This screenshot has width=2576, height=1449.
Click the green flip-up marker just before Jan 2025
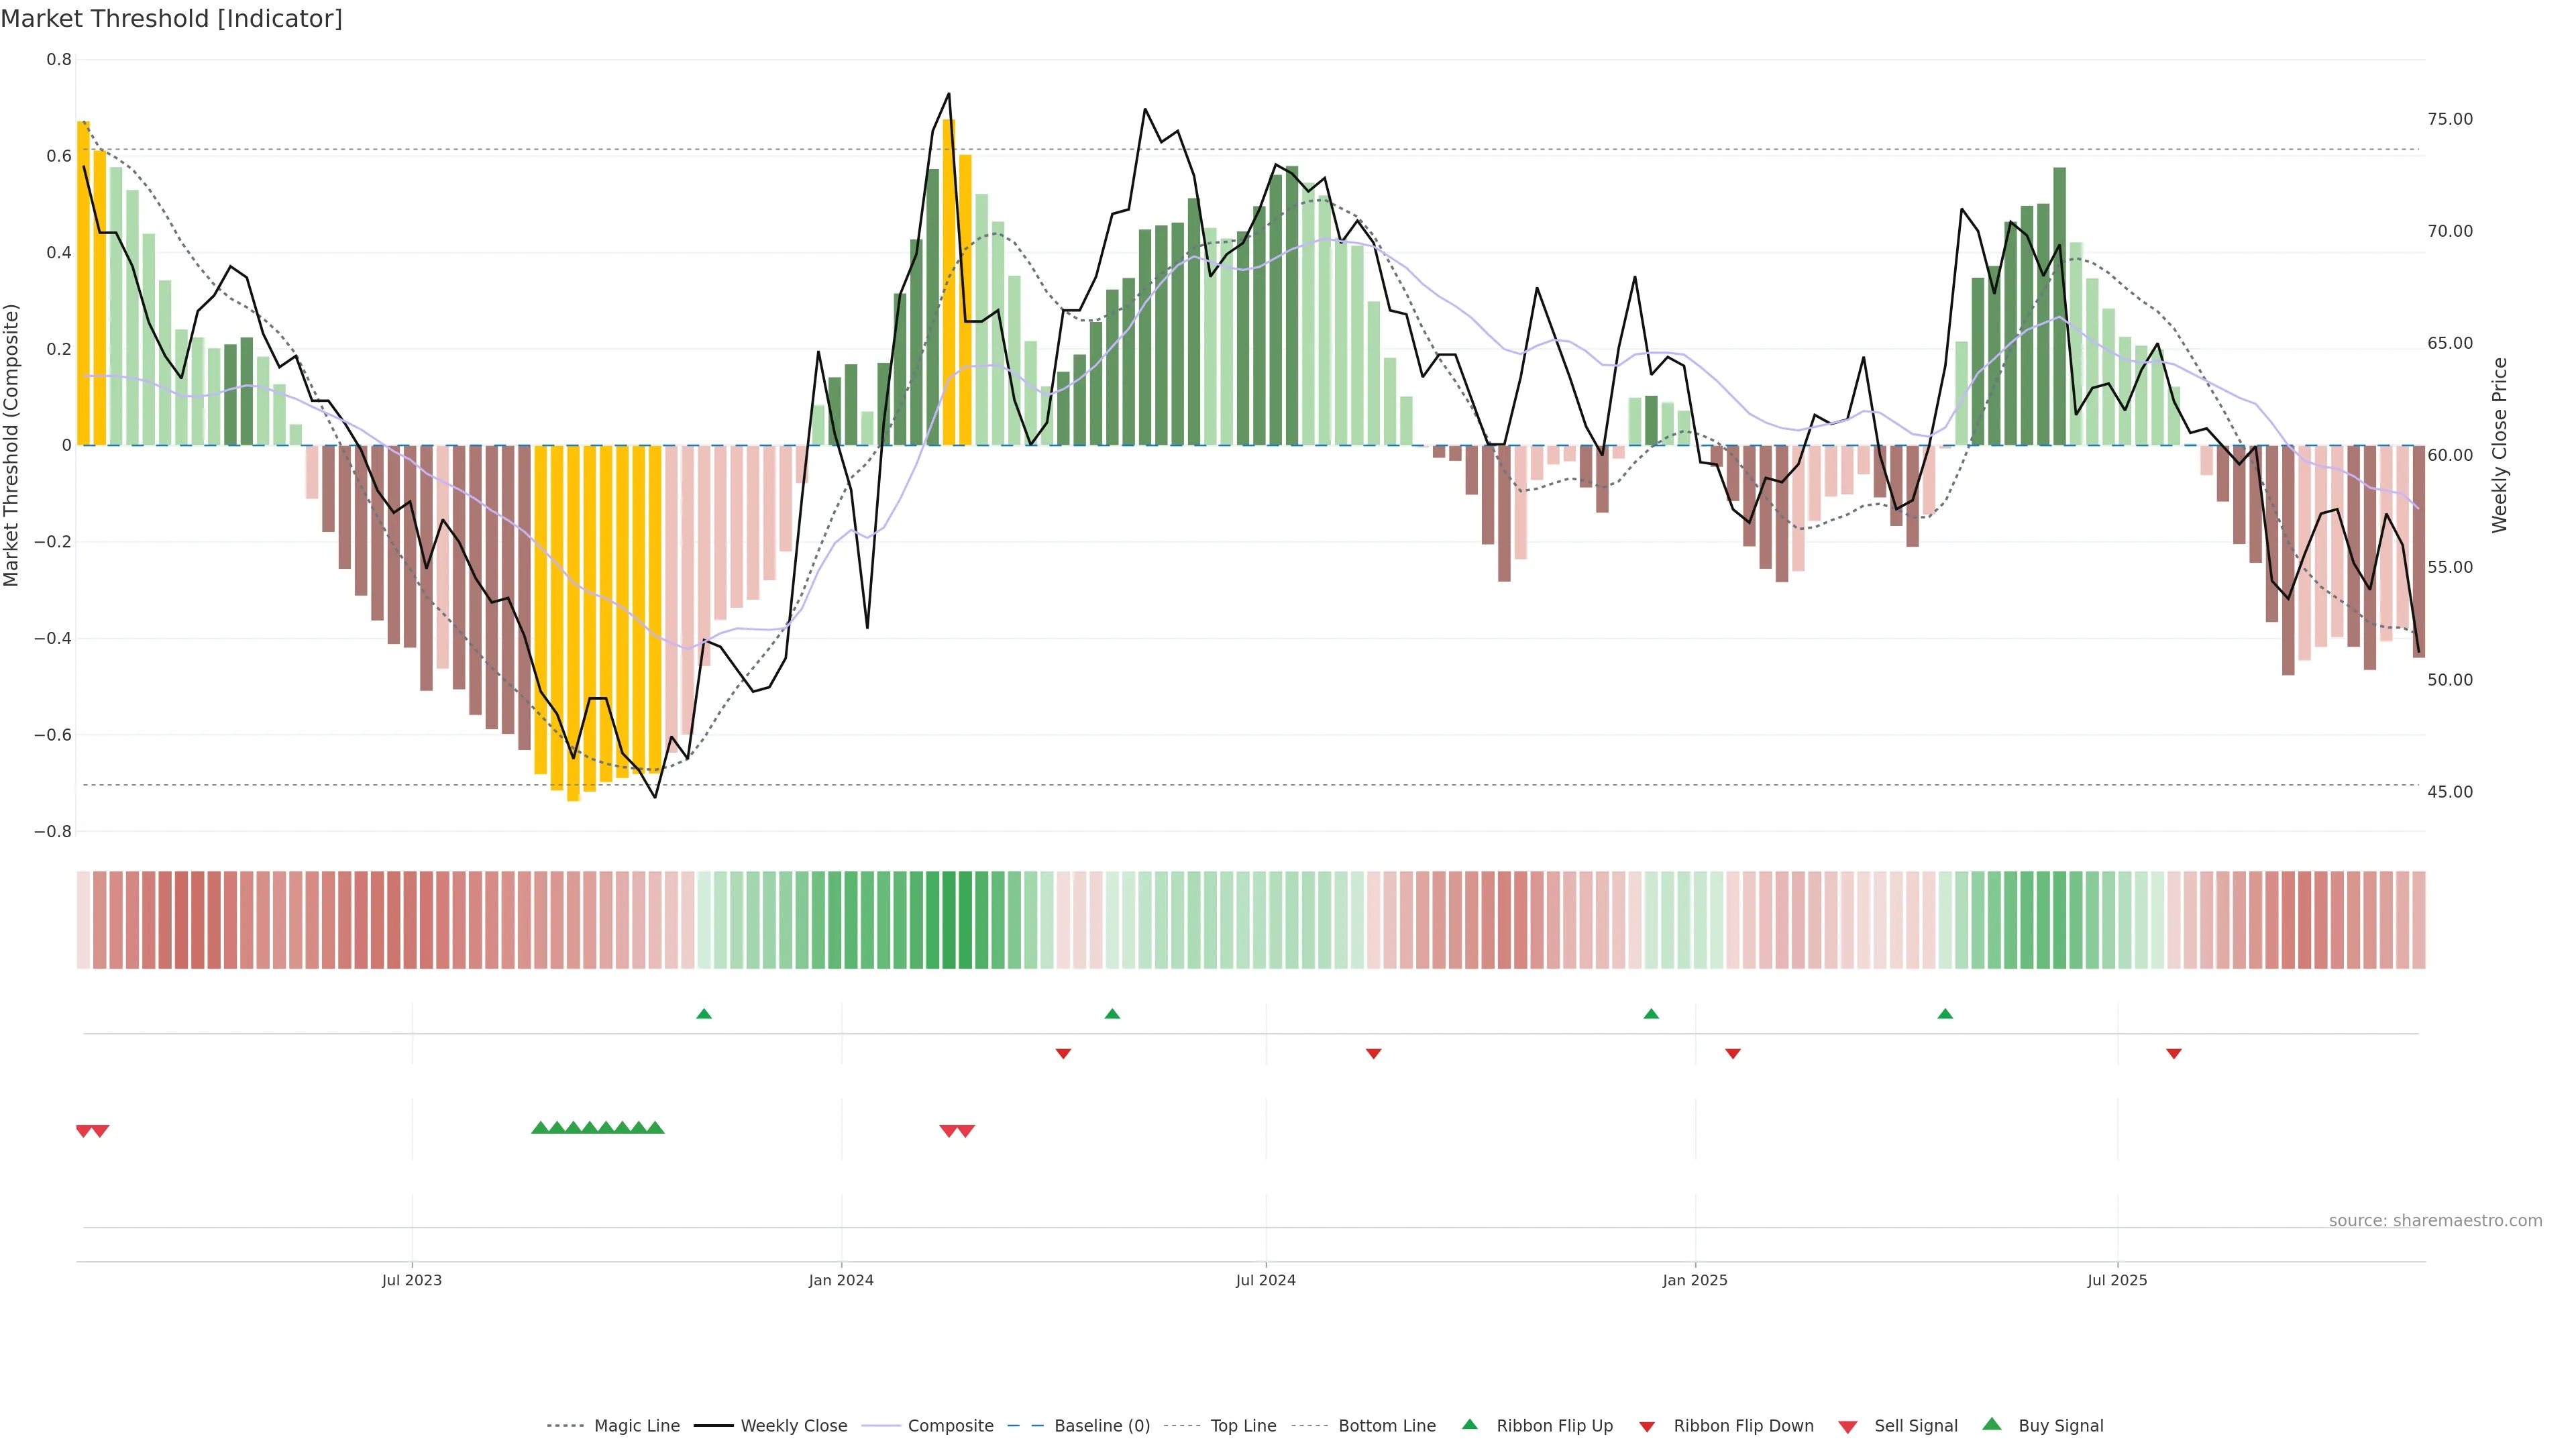pyautogui.click(x=1651, y=1014)
